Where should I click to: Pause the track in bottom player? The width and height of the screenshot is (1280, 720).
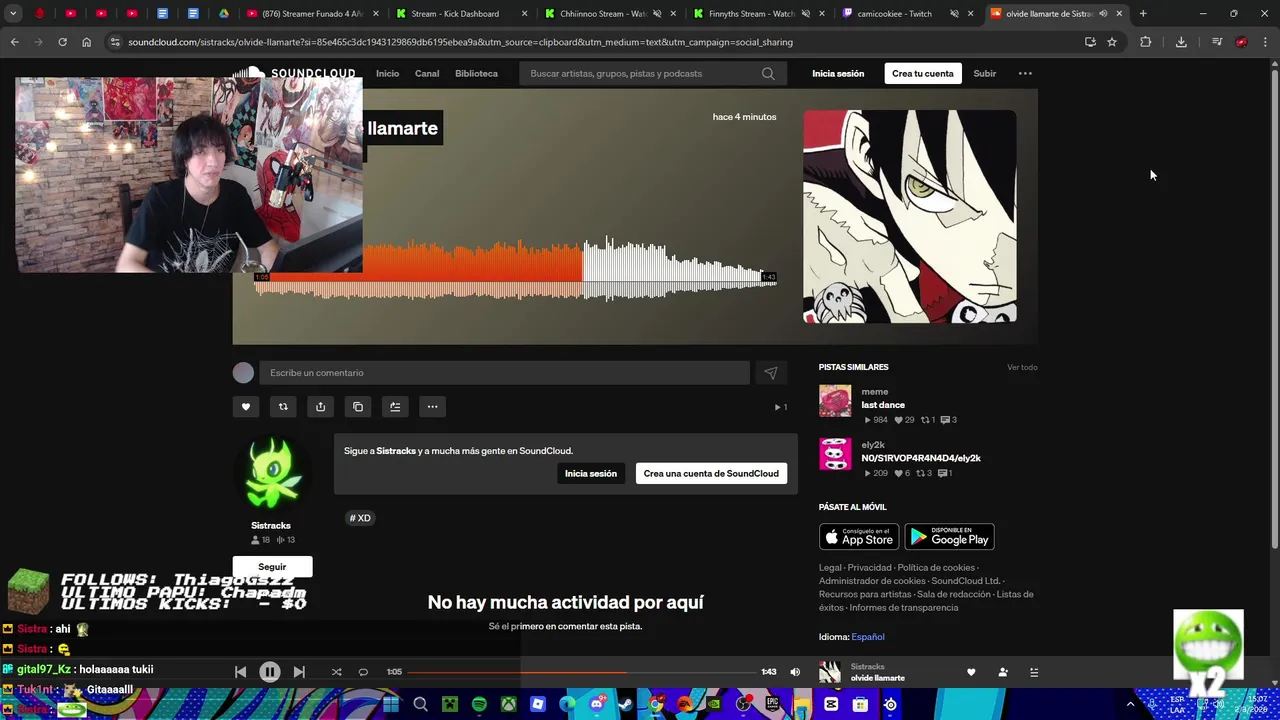pos(270,672)
